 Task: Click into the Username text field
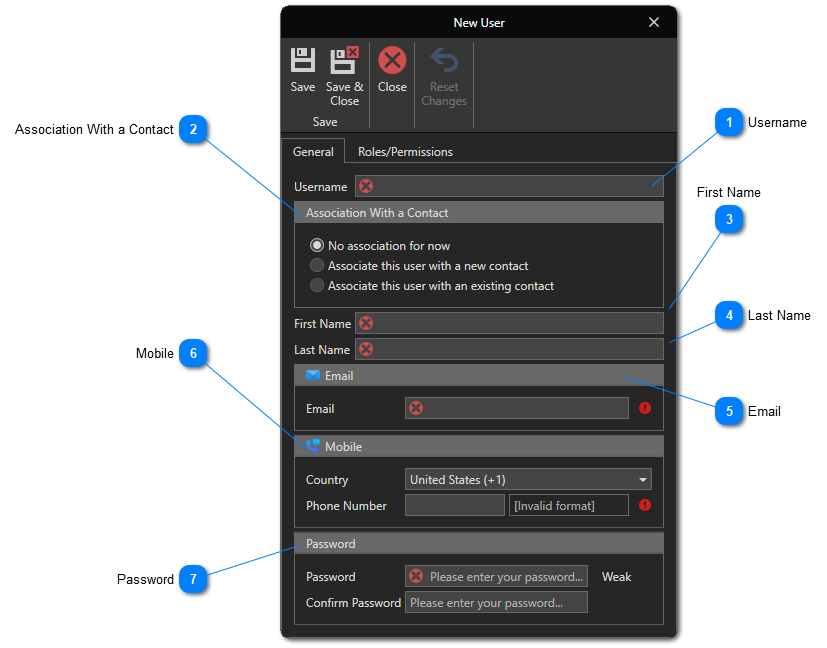[x=515, y=186]
